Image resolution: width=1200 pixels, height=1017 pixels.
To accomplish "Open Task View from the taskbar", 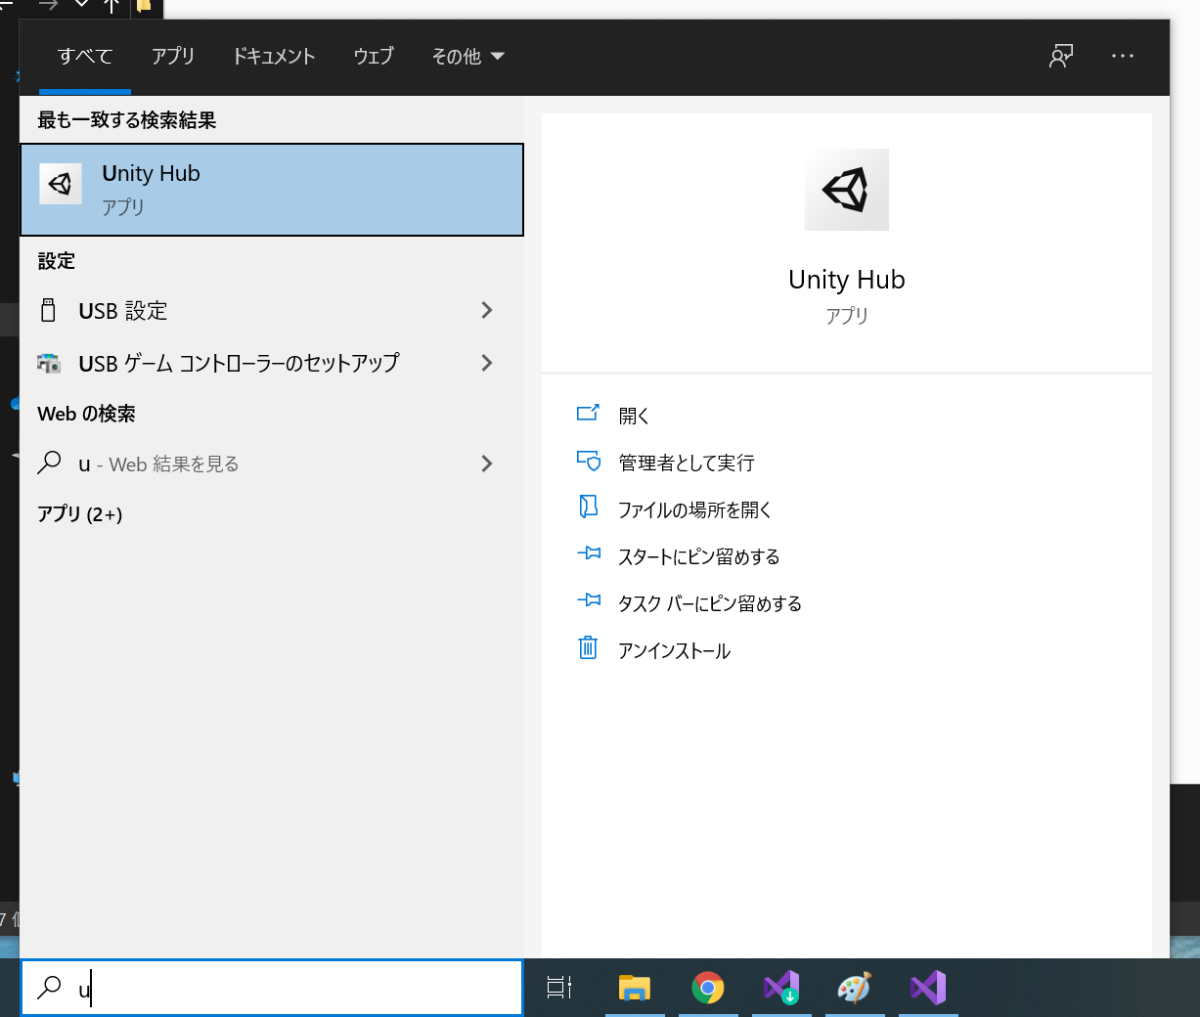I will pos(559,988).
